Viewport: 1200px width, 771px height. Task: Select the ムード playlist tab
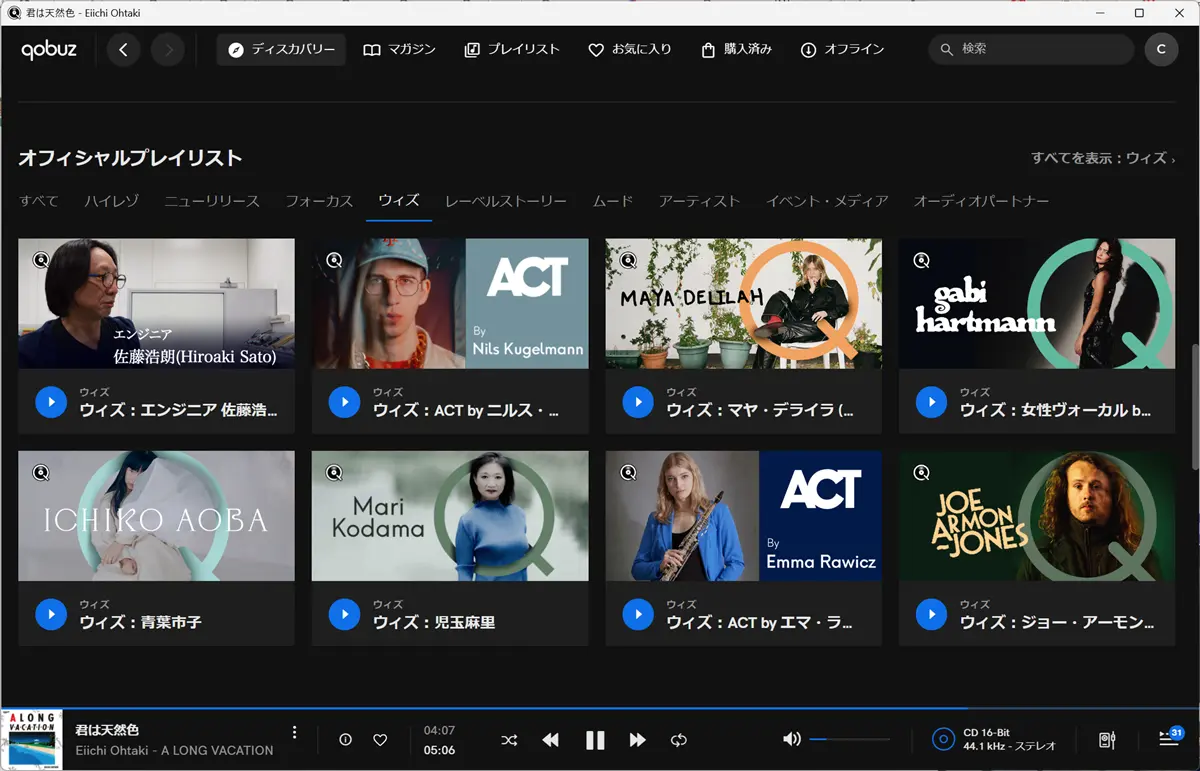click(x=613, y=201)
